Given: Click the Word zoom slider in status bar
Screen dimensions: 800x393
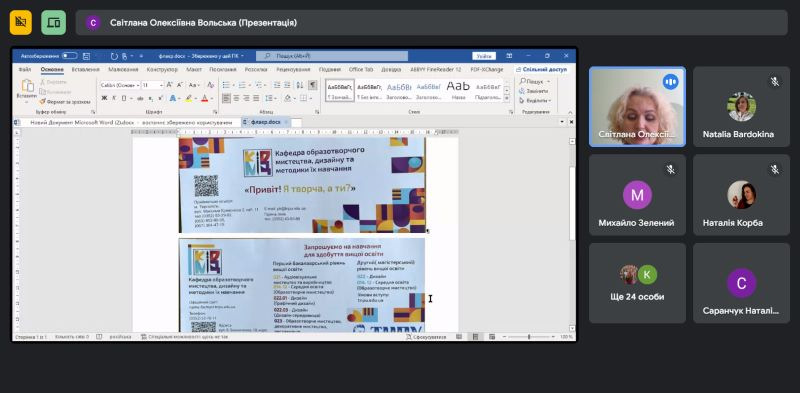Looking at the screenshot, I should click(529, 337).
